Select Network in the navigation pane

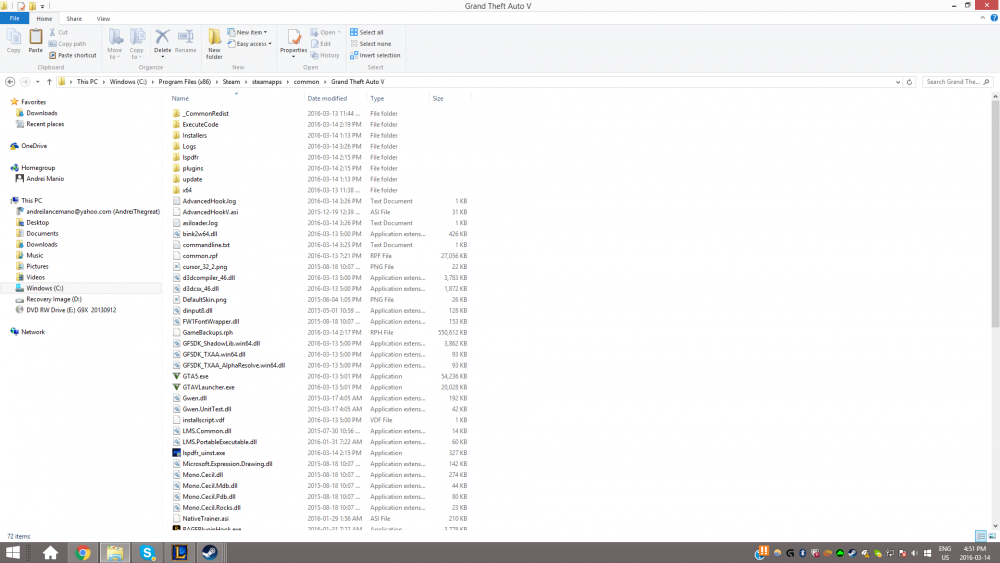pyautogui.click(x=33, y=332)
